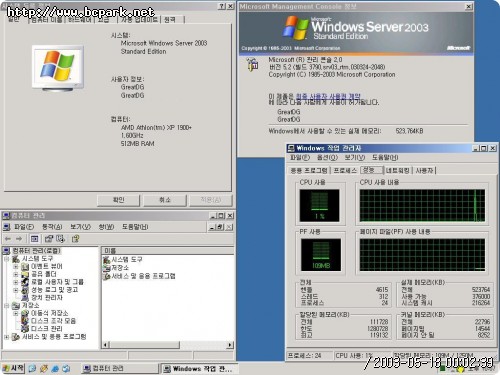
Task: Collapse the 시스템 도구 tree node
Action: (x=6, y=259)
